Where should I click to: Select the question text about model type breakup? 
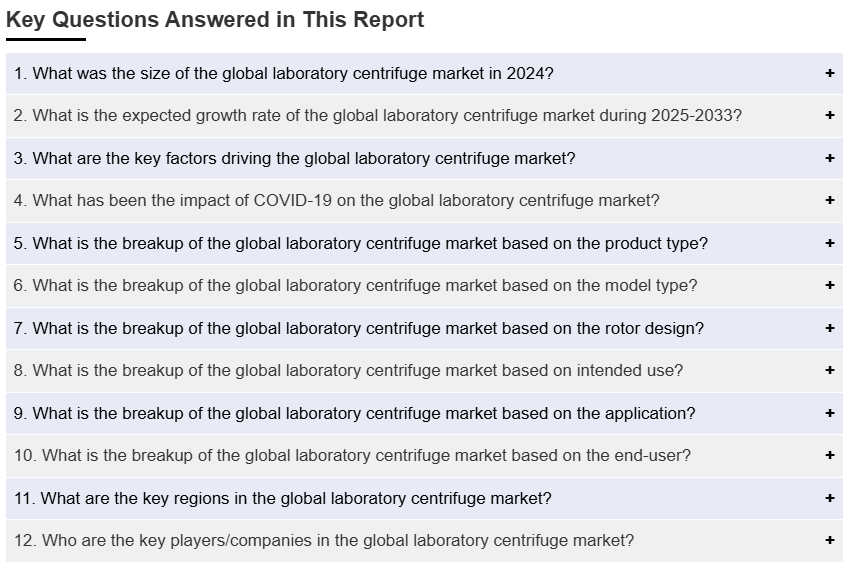point(355,285)
